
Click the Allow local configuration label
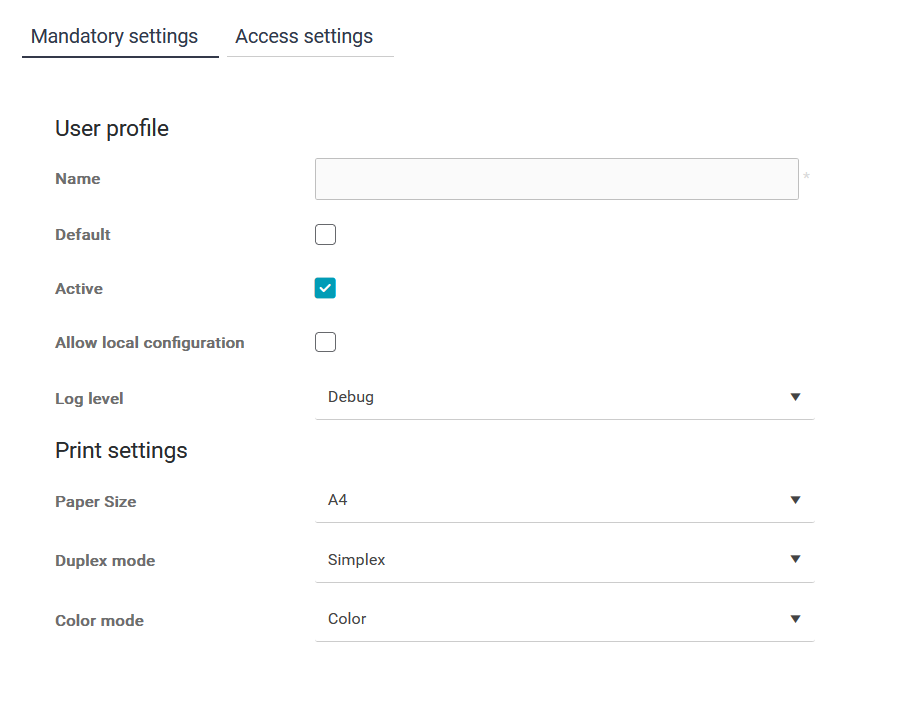pos(150,343)
